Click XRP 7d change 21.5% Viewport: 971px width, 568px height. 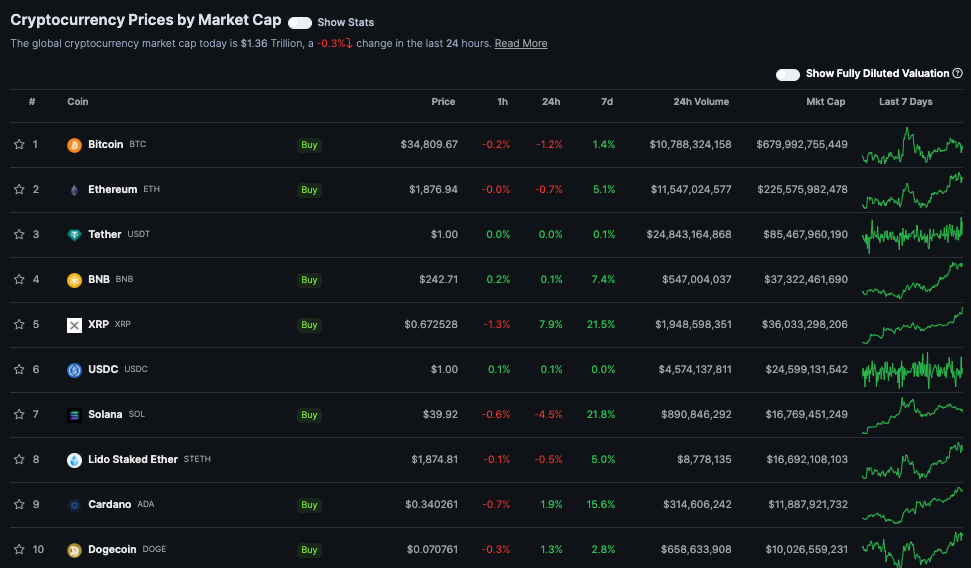601,325
